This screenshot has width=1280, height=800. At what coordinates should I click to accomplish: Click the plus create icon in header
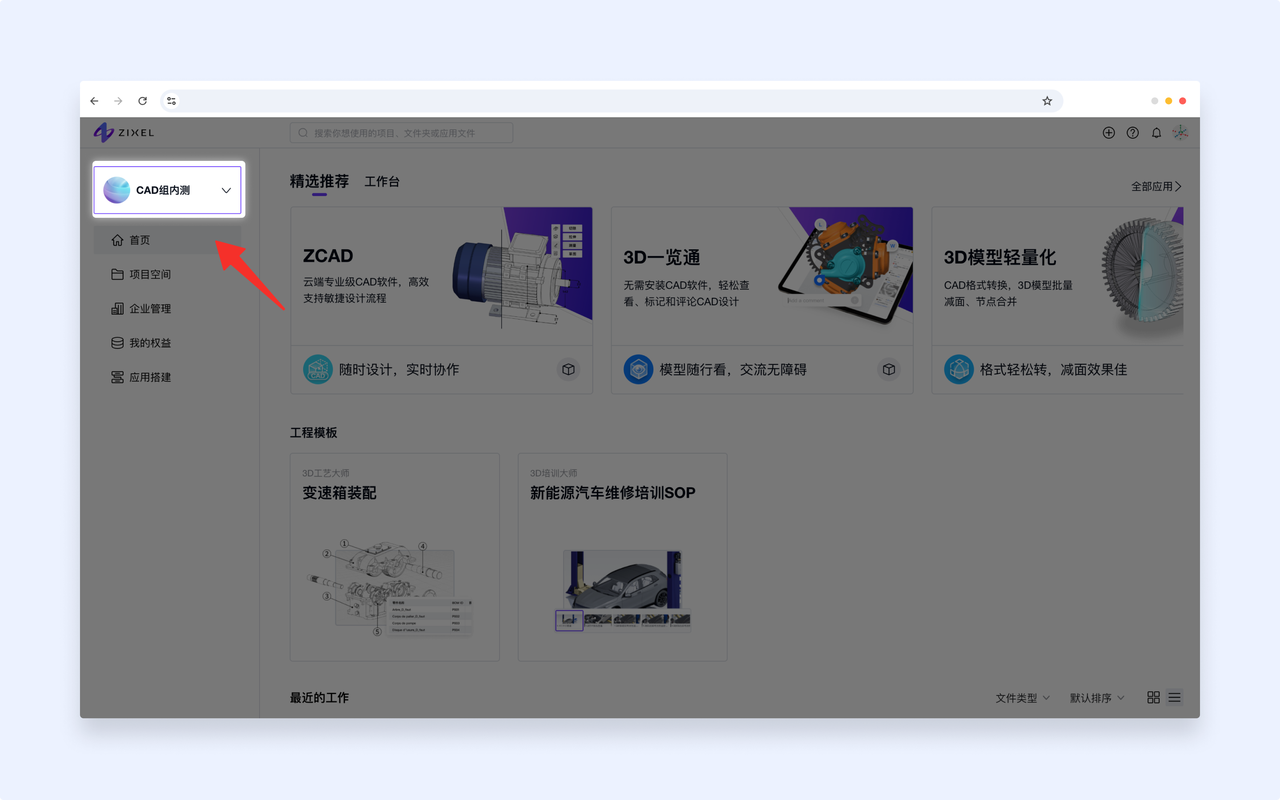click(x=1108, y=132)
